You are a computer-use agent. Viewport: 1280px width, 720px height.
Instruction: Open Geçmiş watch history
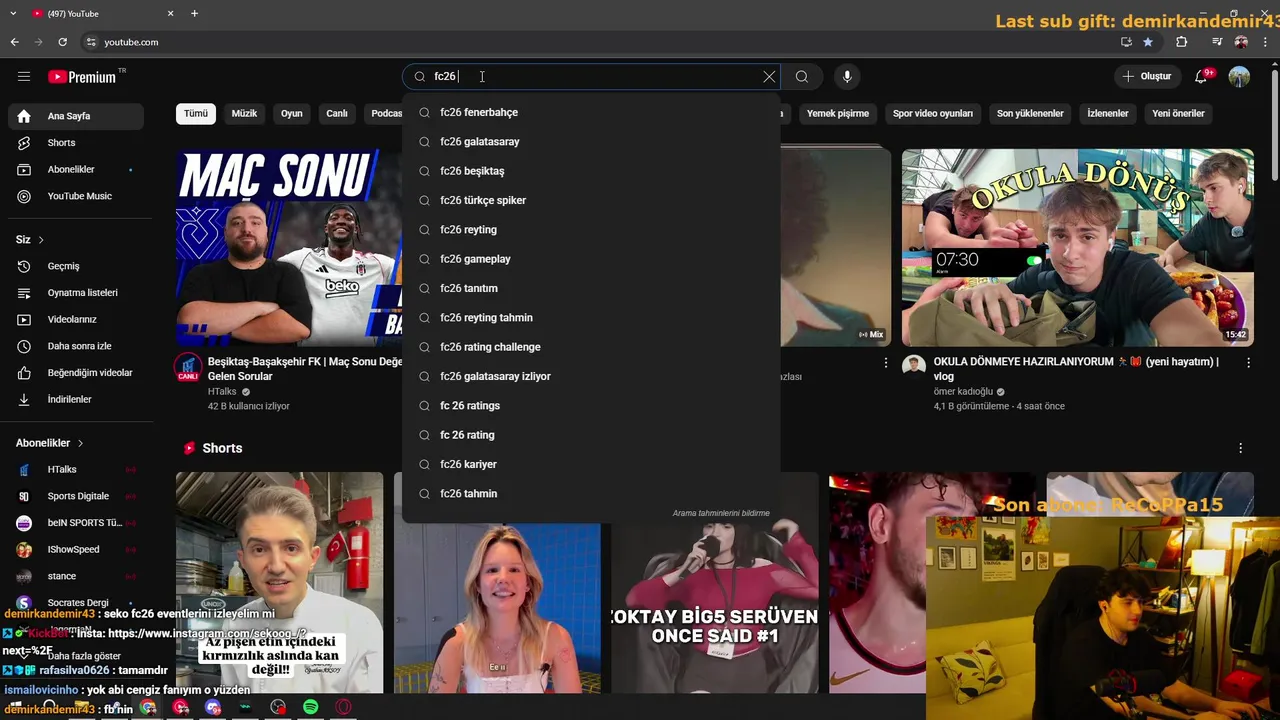tap(76, 266)
